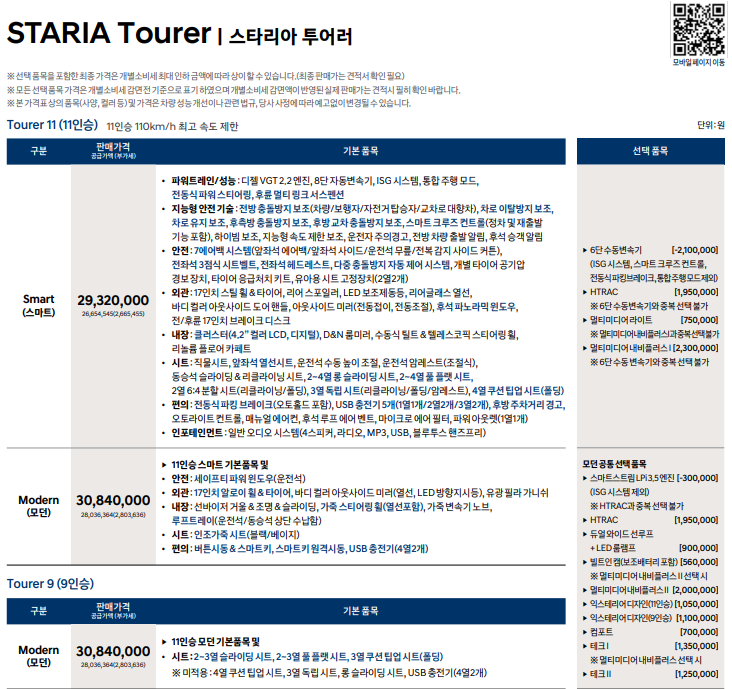Click 'HTRAC [1,950,000]' under 모던 공통 선택 품목
The width and height of the screenshot is (732, 689).
point(651,520)
